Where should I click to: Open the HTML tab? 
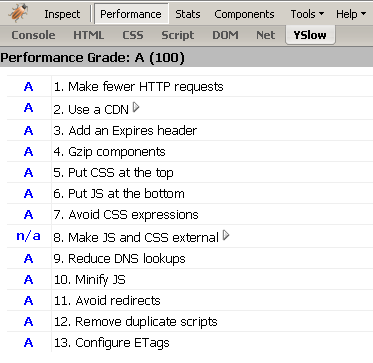pos(89,35)
